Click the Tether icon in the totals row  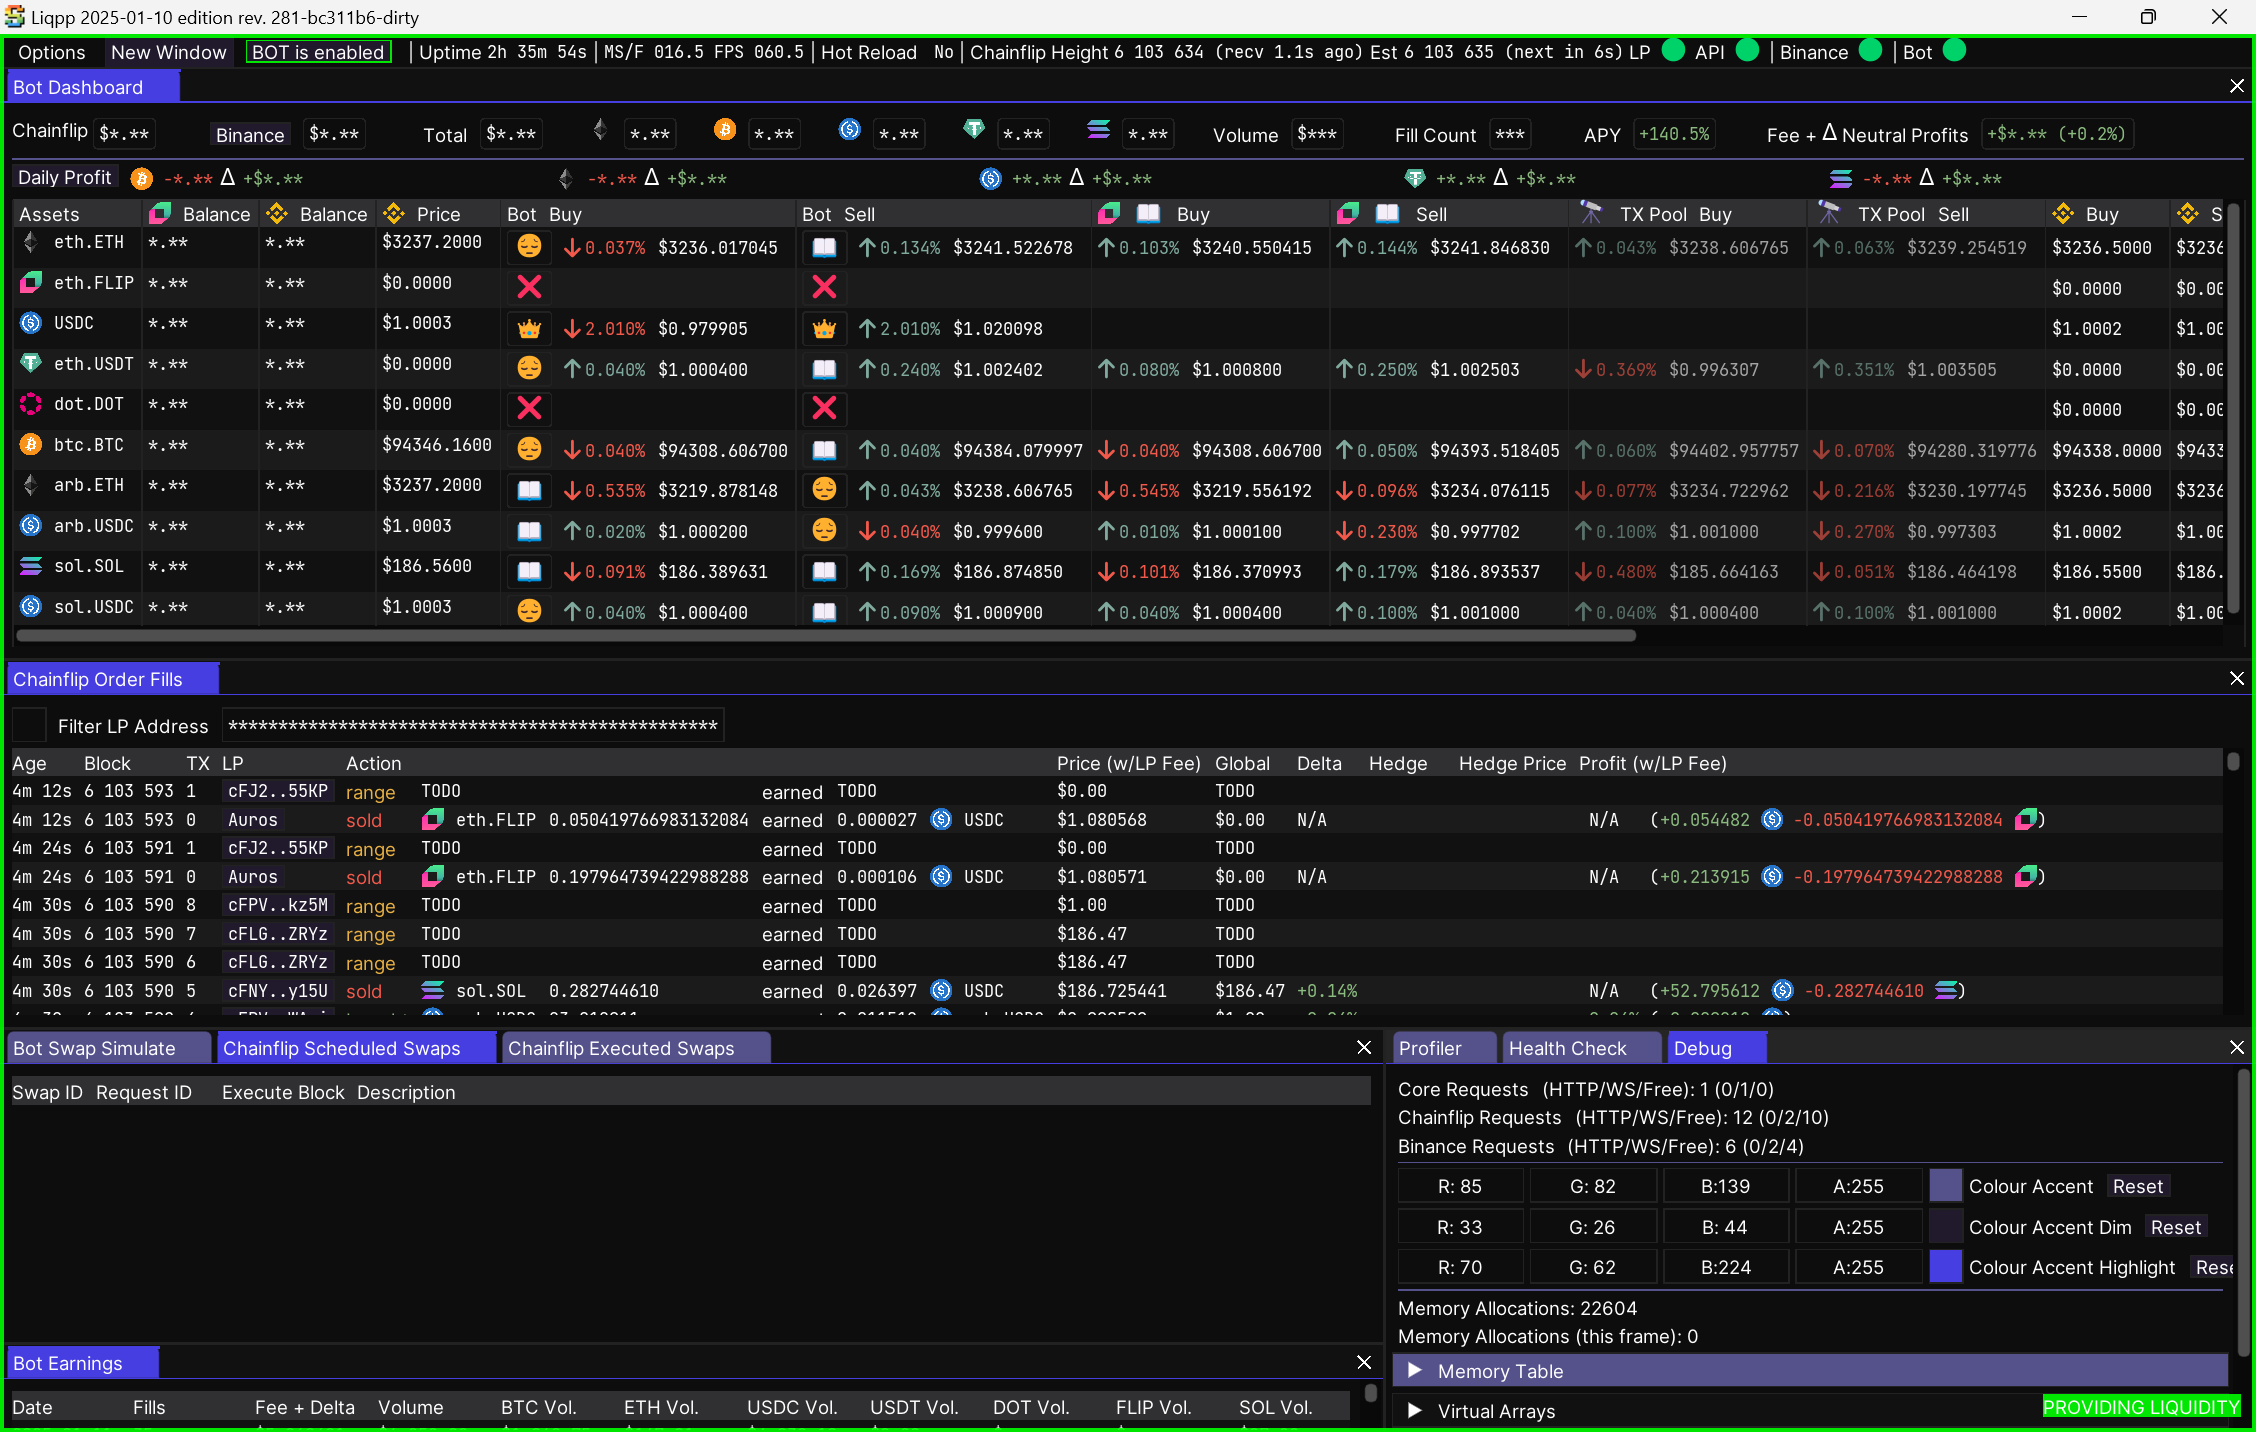[x=974, y=130]
